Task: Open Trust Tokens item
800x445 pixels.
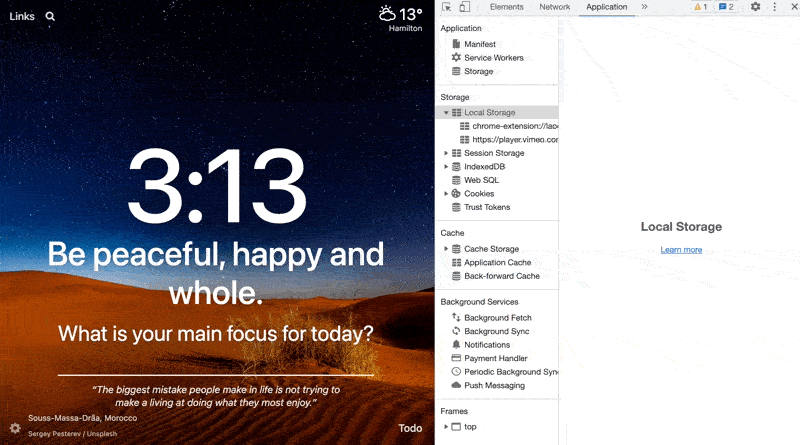Action: click(487, 207)
